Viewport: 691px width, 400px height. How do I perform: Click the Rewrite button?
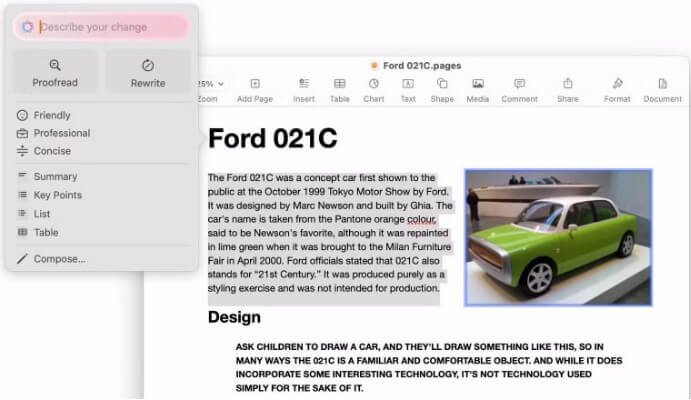point(148,72)
